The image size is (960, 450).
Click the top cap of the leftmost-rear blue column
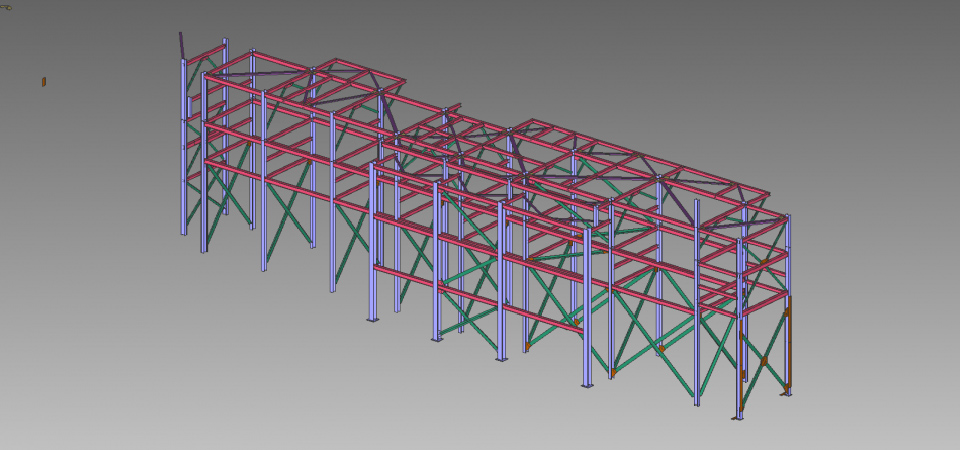tap(225, 41)
